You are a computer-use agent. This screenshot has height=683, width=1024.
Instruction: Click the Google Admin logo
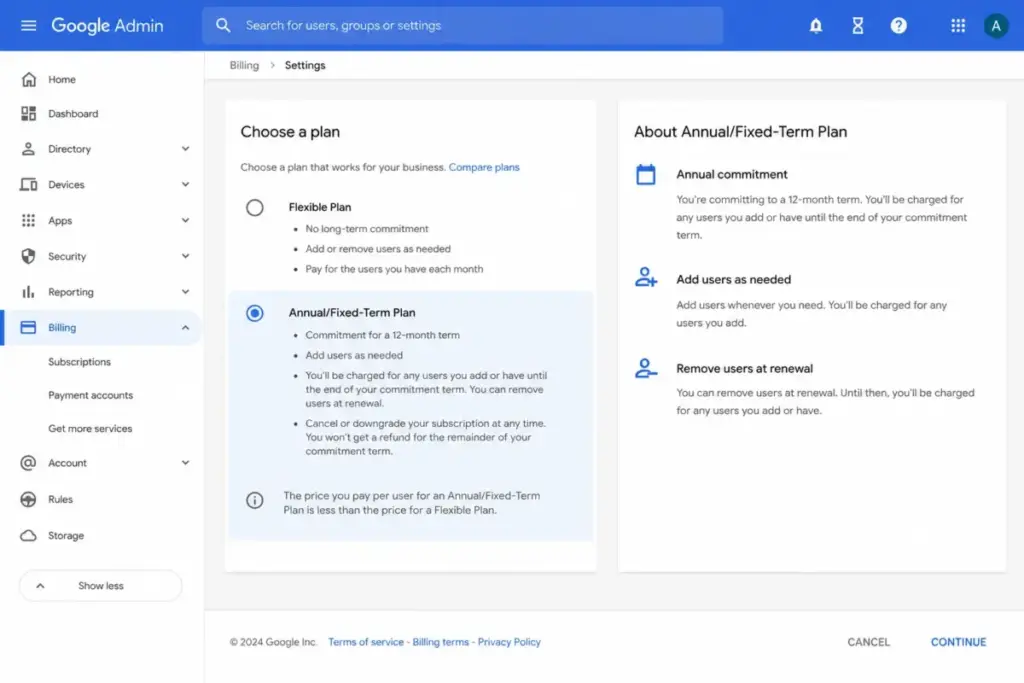[107, 25]
